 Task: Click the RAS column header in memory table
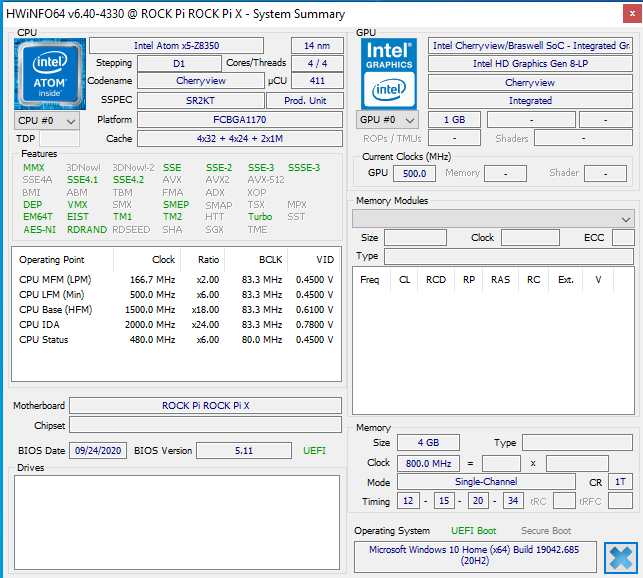pyautogui.click(x=500, y=280)
